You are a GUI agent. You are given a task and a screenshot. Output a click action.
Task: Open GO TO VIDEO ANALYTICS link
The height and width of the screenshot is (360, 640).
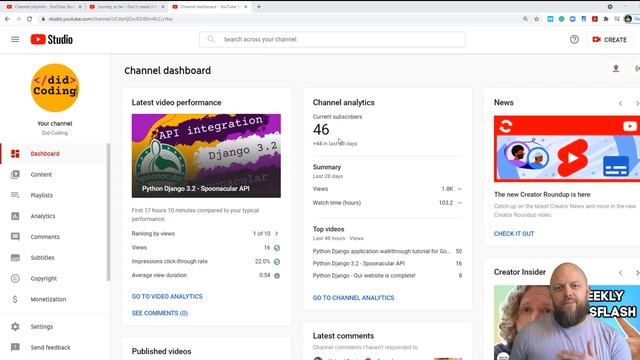tap(167, 296)
